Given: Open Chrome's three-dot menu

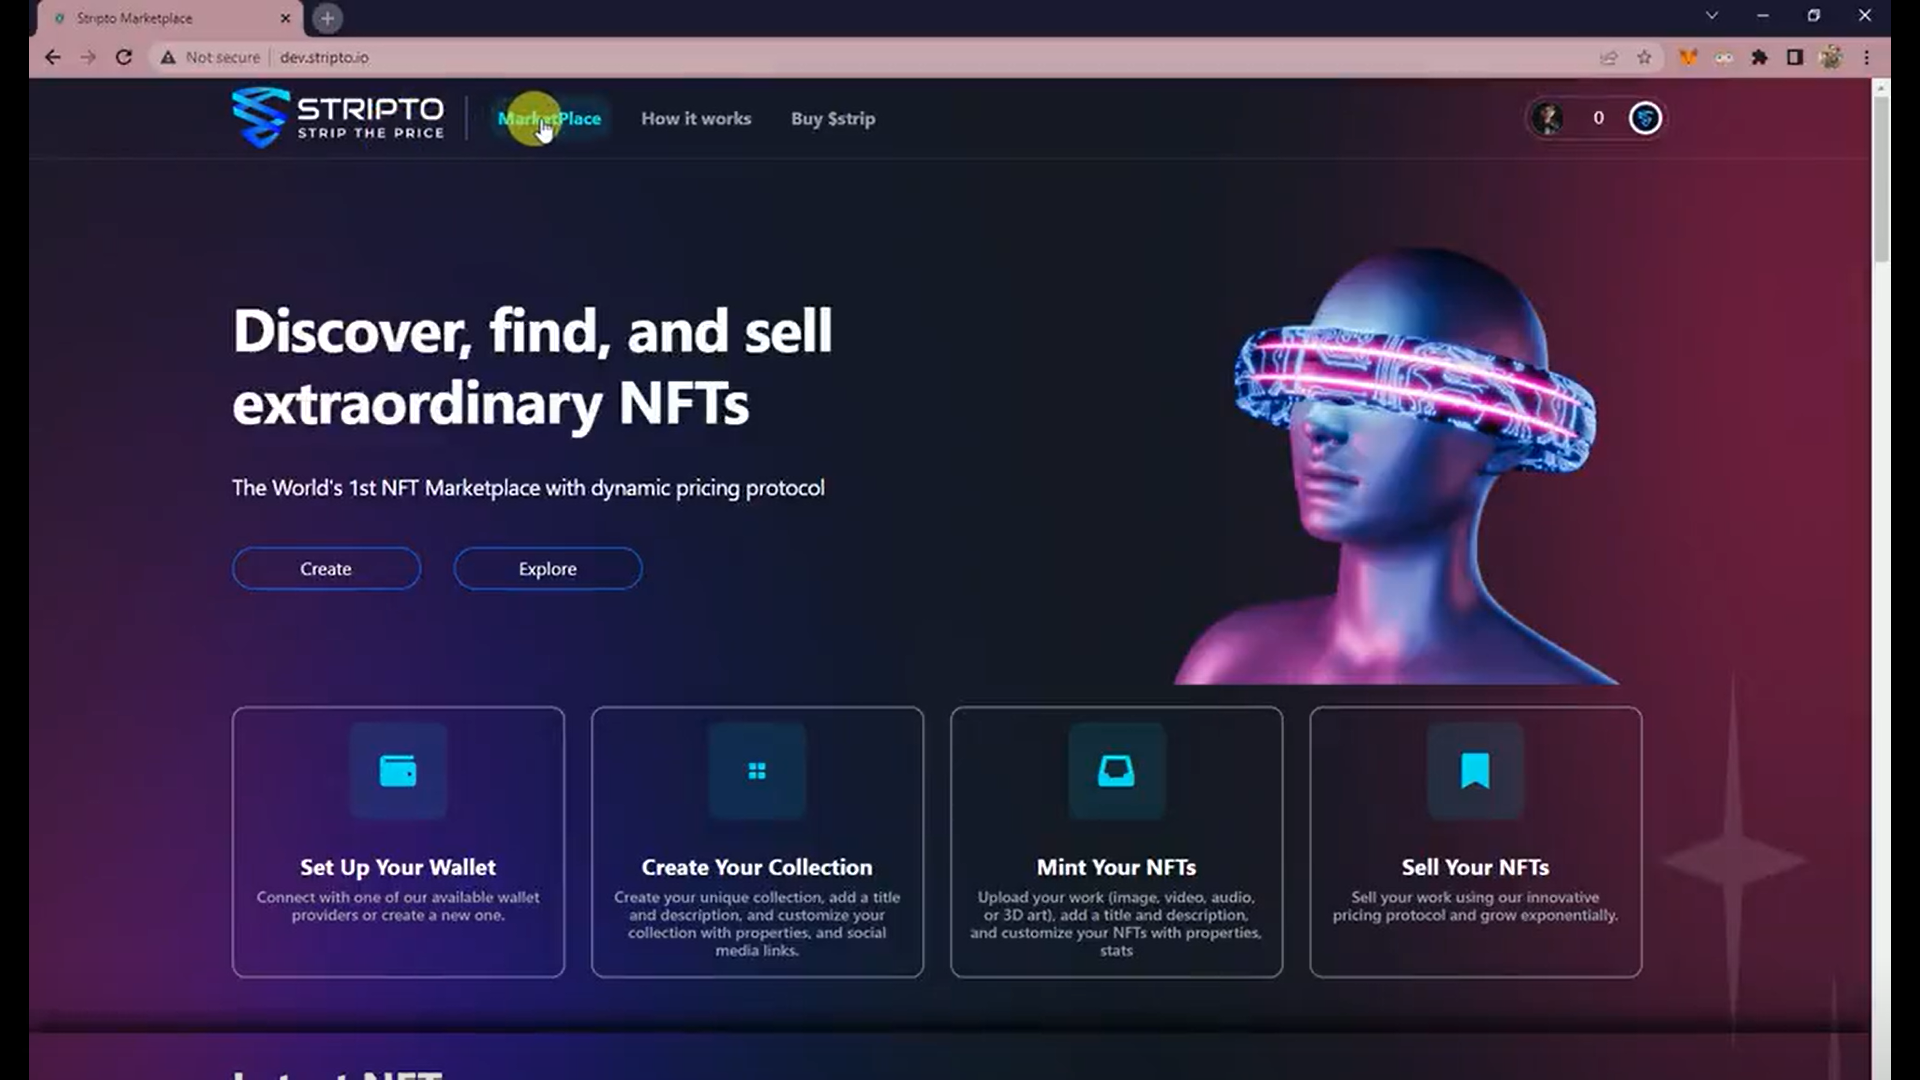Looking at the screenshot, I should click(1866, 57).
